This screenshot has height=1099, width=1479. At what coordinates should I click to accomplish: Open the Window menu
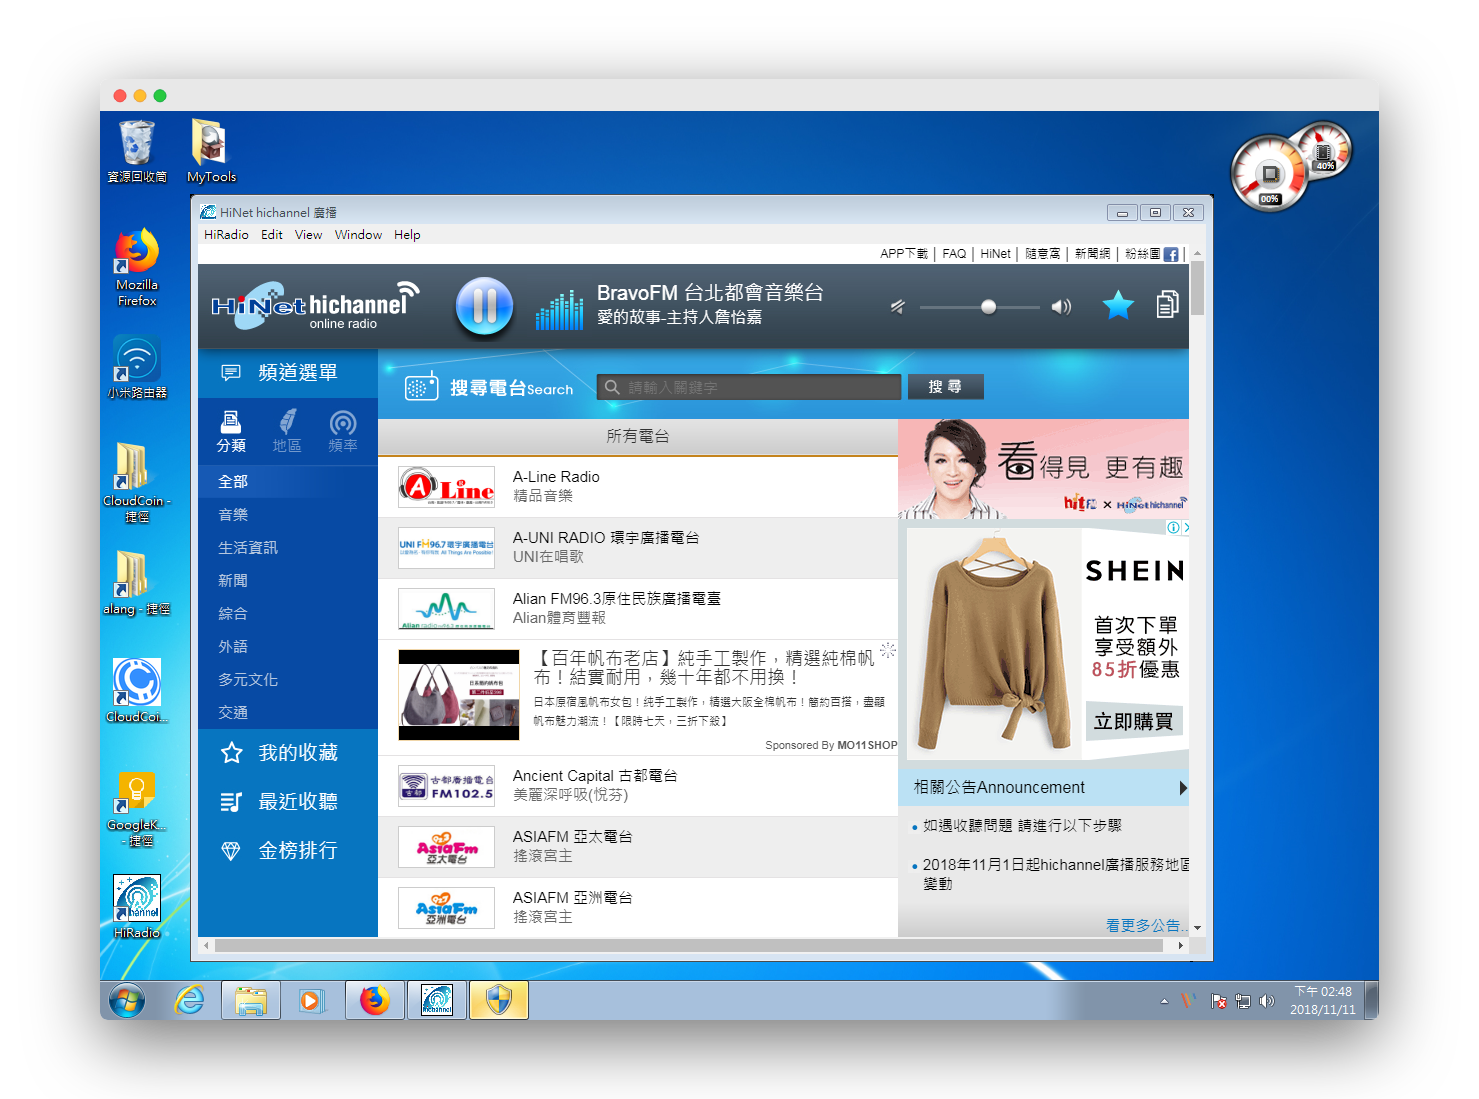[x=358, y=235]
